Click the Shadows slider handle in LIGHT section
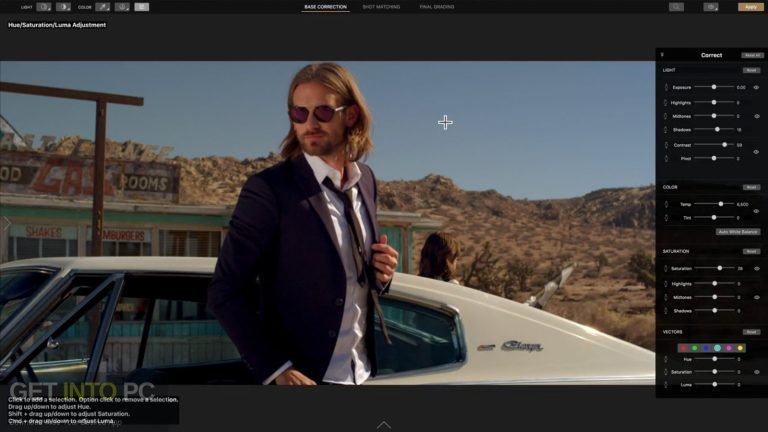768x432 pixels. pyautogui.click(x=717, y=129)
